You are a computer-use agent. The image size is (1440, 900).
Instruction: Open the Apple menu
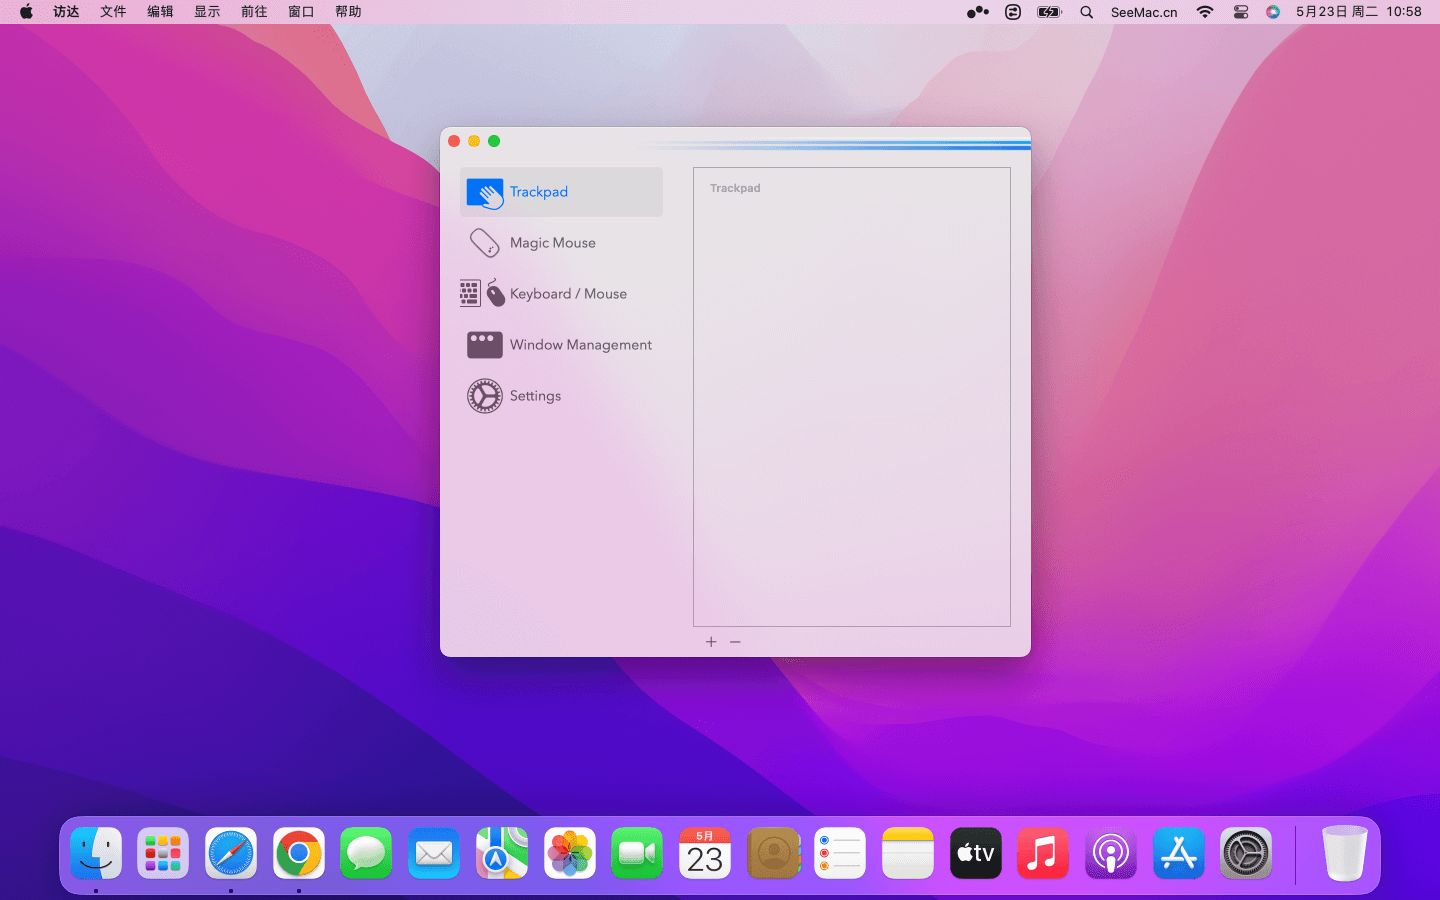pyautogui.click(x=26, y=12)
